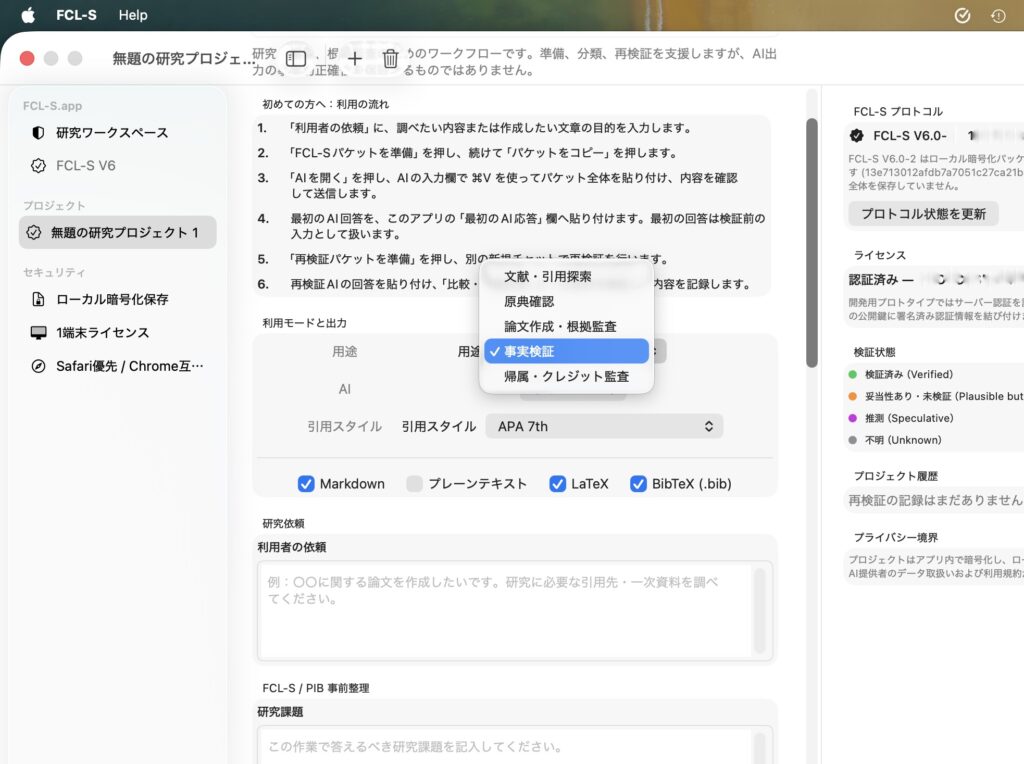Delete project using the trash icon
The width and height of the screenshot is (1024, 764).
coord(391,59)
